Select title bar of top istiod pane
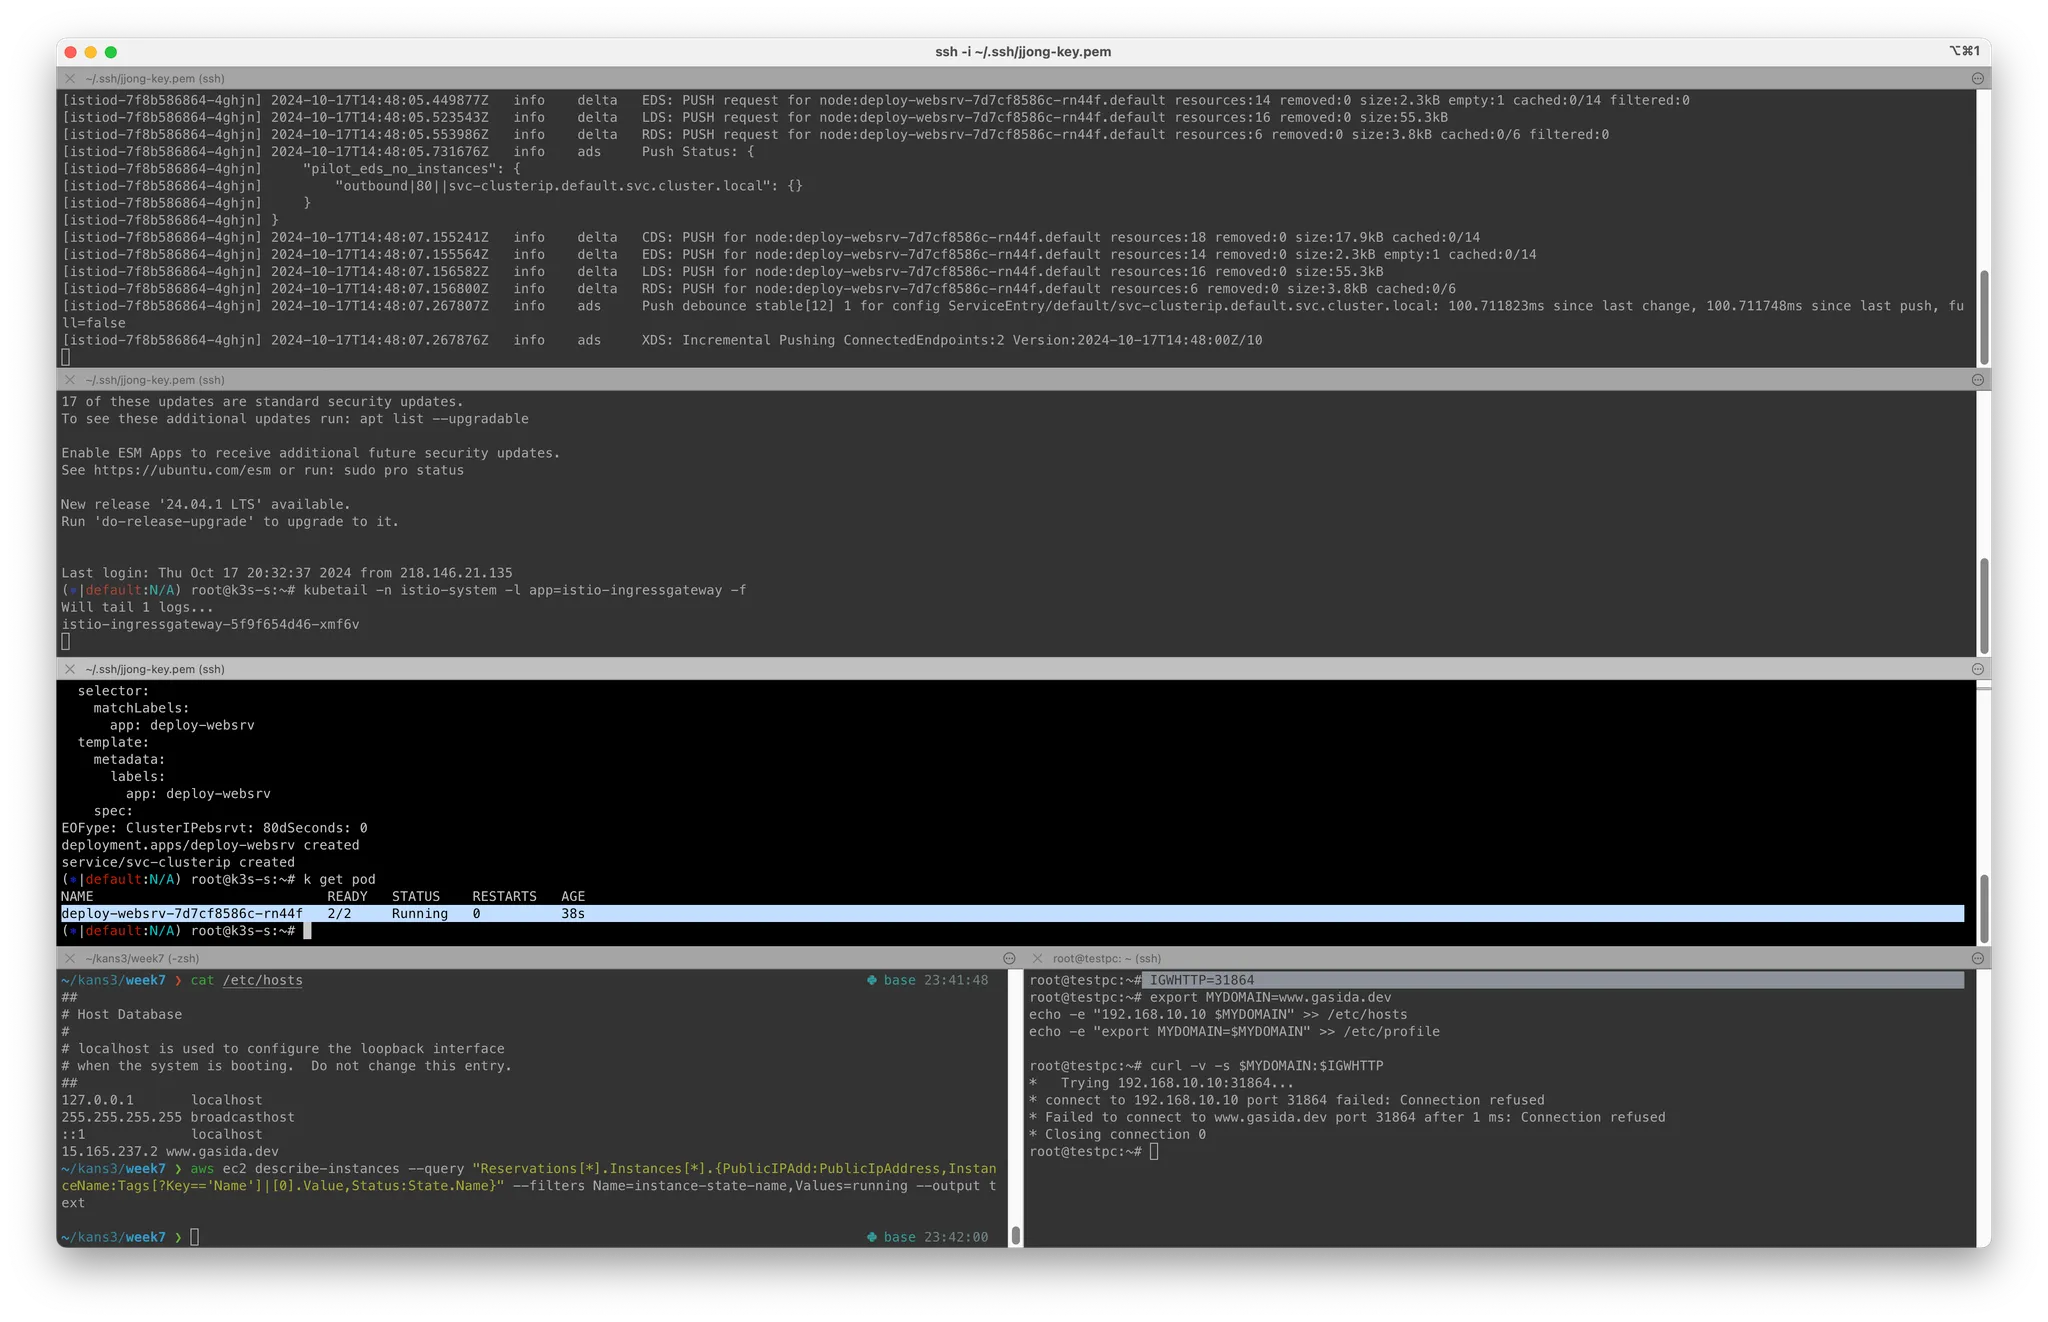Screen dimensions: 2048x1322 tap(1023, 78)
